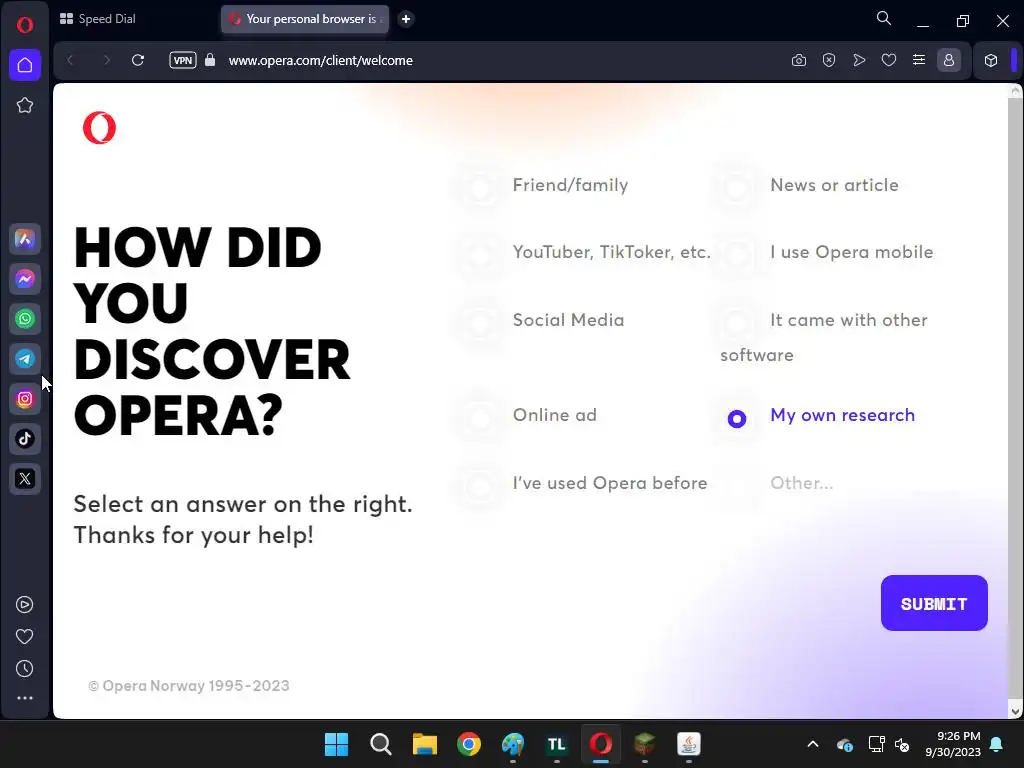Click scrollbar down arrow
The width and height of the screenshot is (1024, 768).
[x=1015, y=711]
